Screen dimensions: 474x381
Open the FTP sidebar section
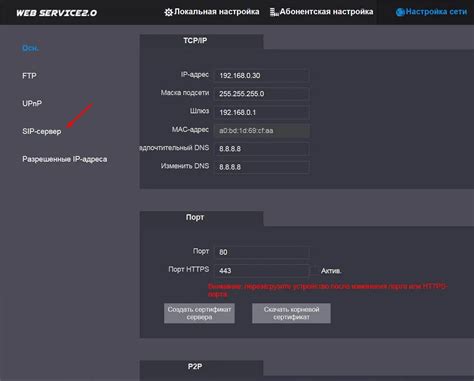29,76
